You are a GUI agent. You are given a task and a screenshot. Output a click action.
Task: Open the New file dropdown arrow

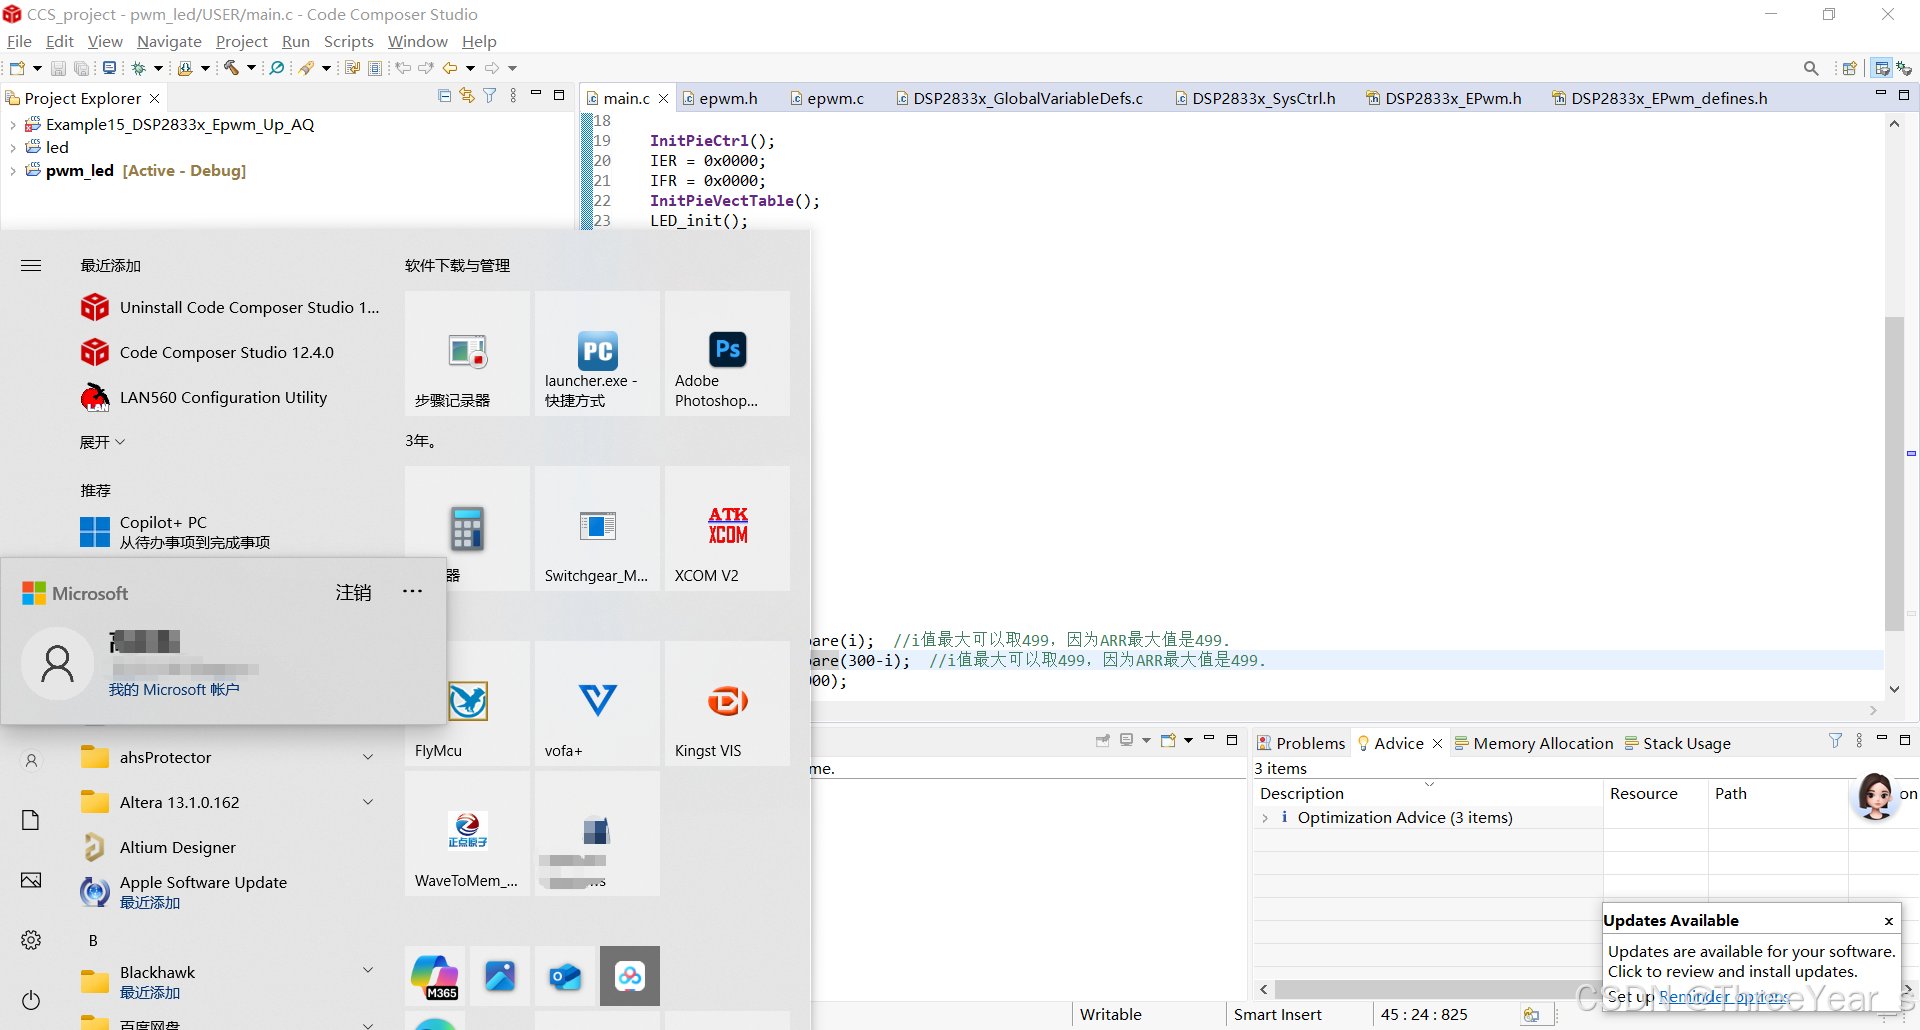click(x=36, y=68)
